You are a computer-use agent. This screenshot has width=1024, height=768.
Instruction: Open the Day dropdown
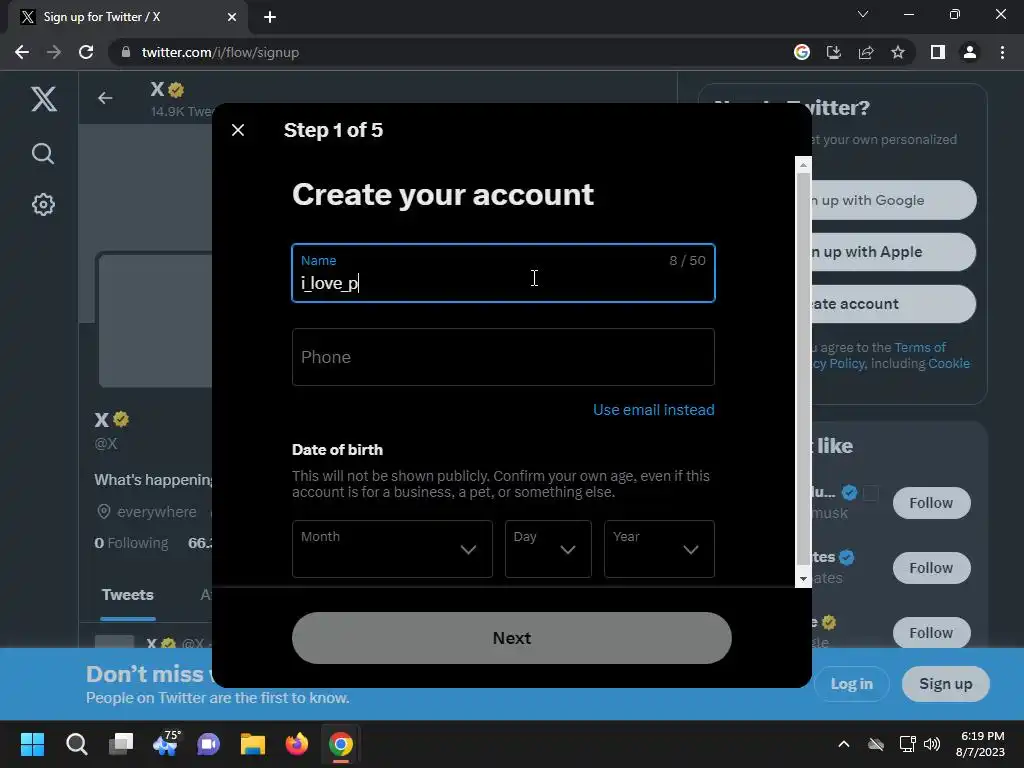click(548, 549)
